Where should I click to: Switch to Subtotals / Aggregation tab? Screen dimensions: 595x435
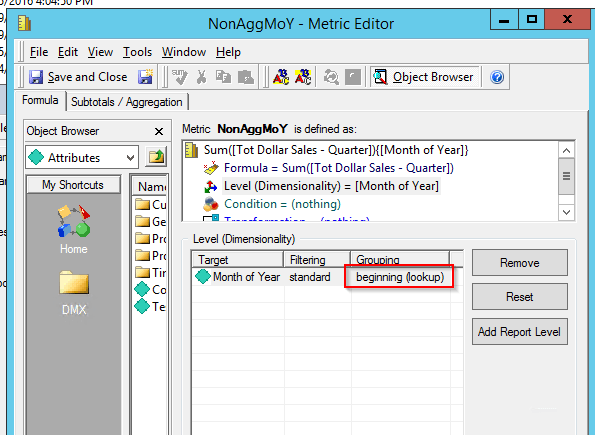(127, 102)
